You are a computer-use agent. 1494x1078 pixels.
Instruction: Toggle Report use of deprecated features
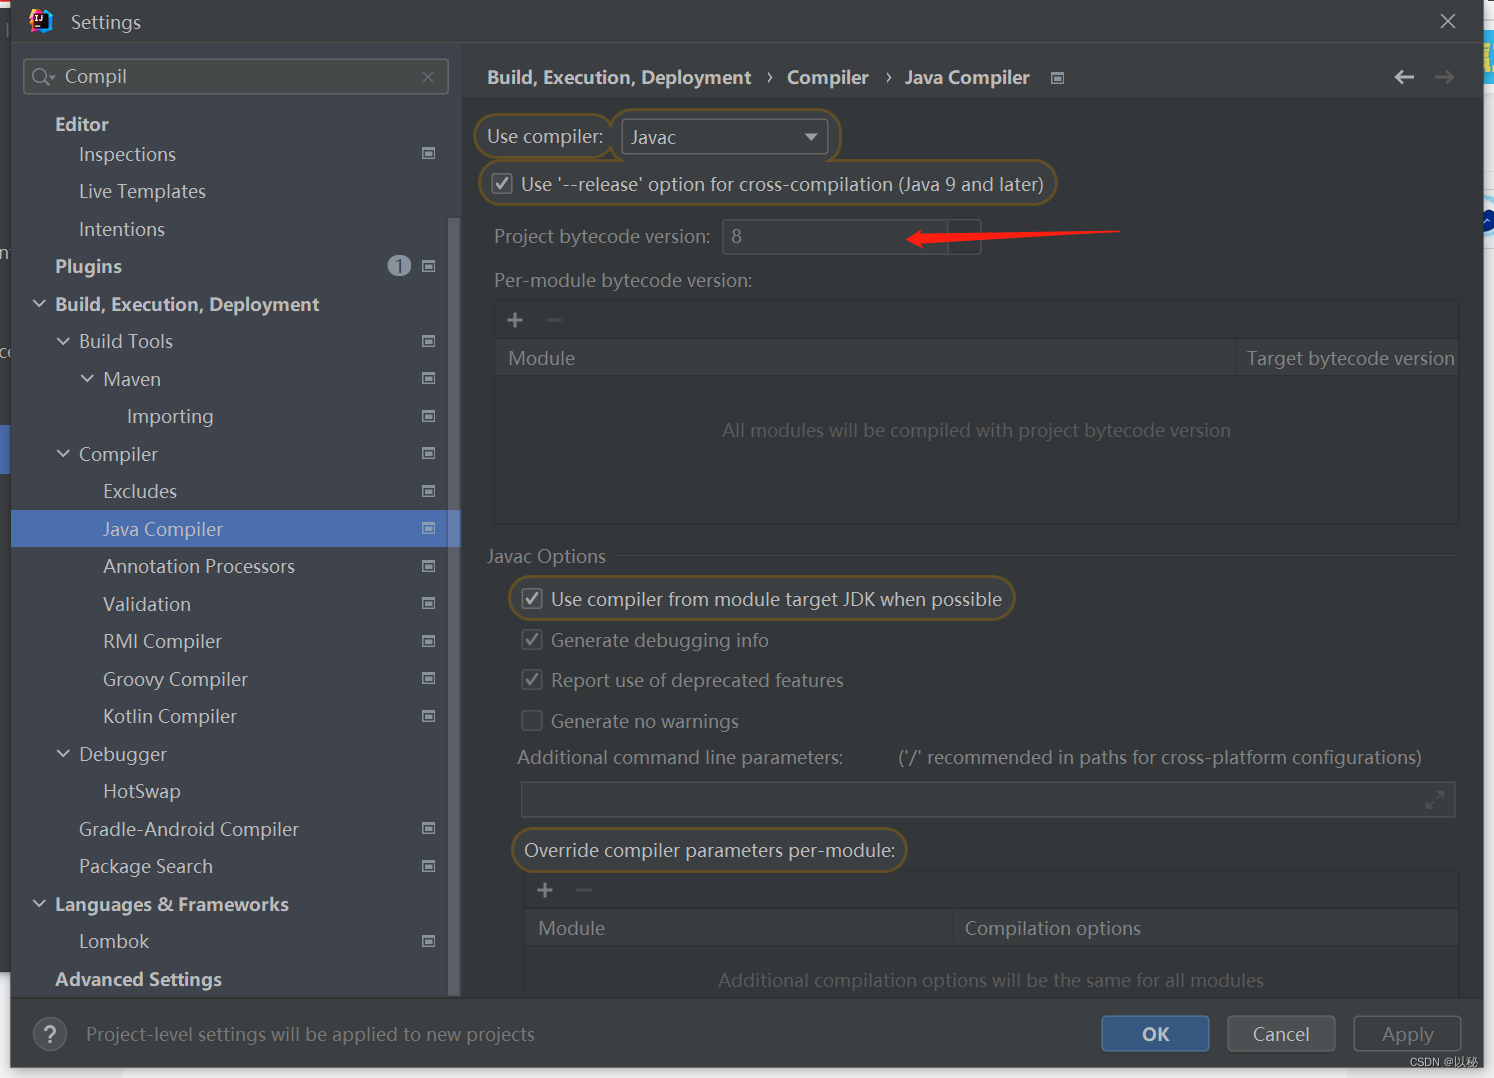(x=532, y=680)
